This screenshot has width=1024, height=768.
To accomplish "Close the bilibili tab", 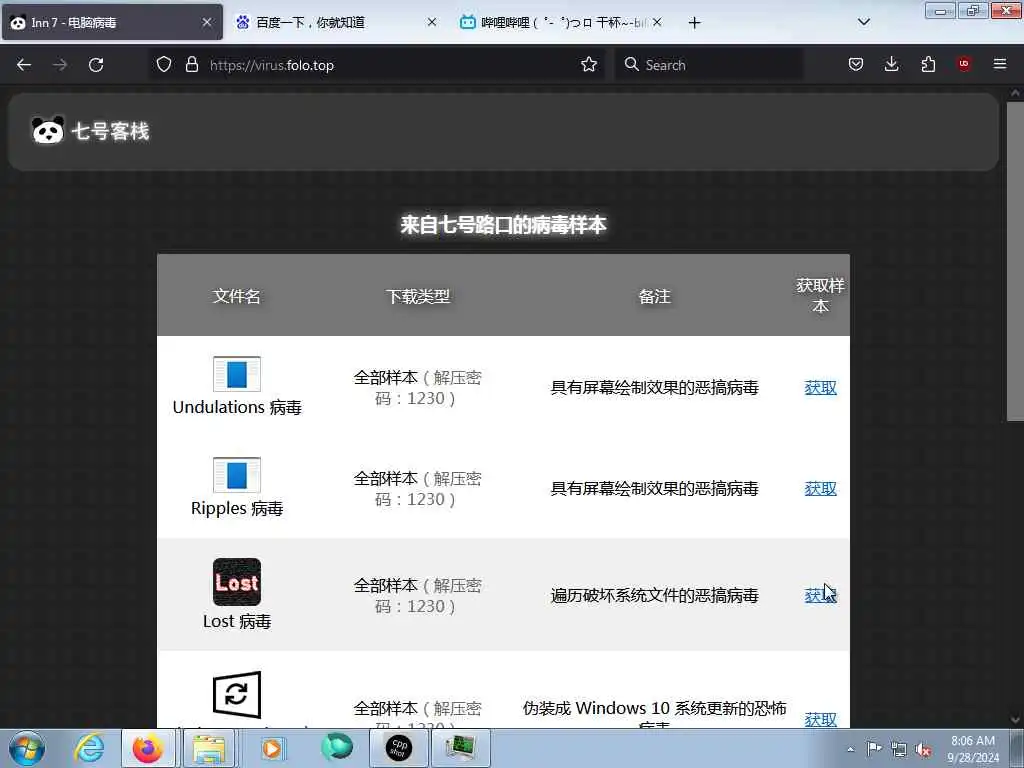I will tap(657, 22).
